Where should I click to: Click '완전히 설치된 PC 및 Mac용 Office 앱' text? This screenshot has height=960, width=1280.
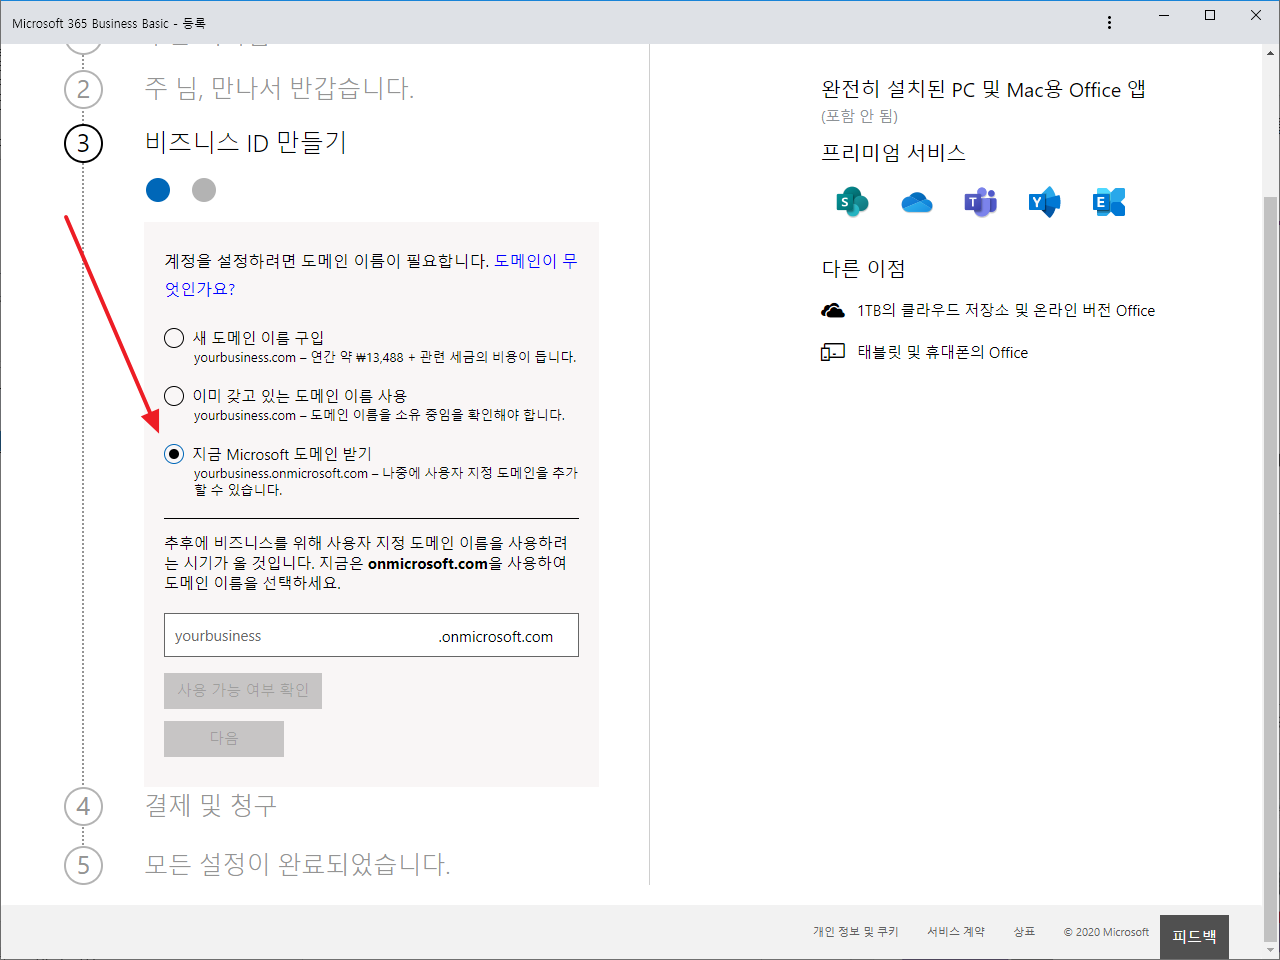pos(984,90)
